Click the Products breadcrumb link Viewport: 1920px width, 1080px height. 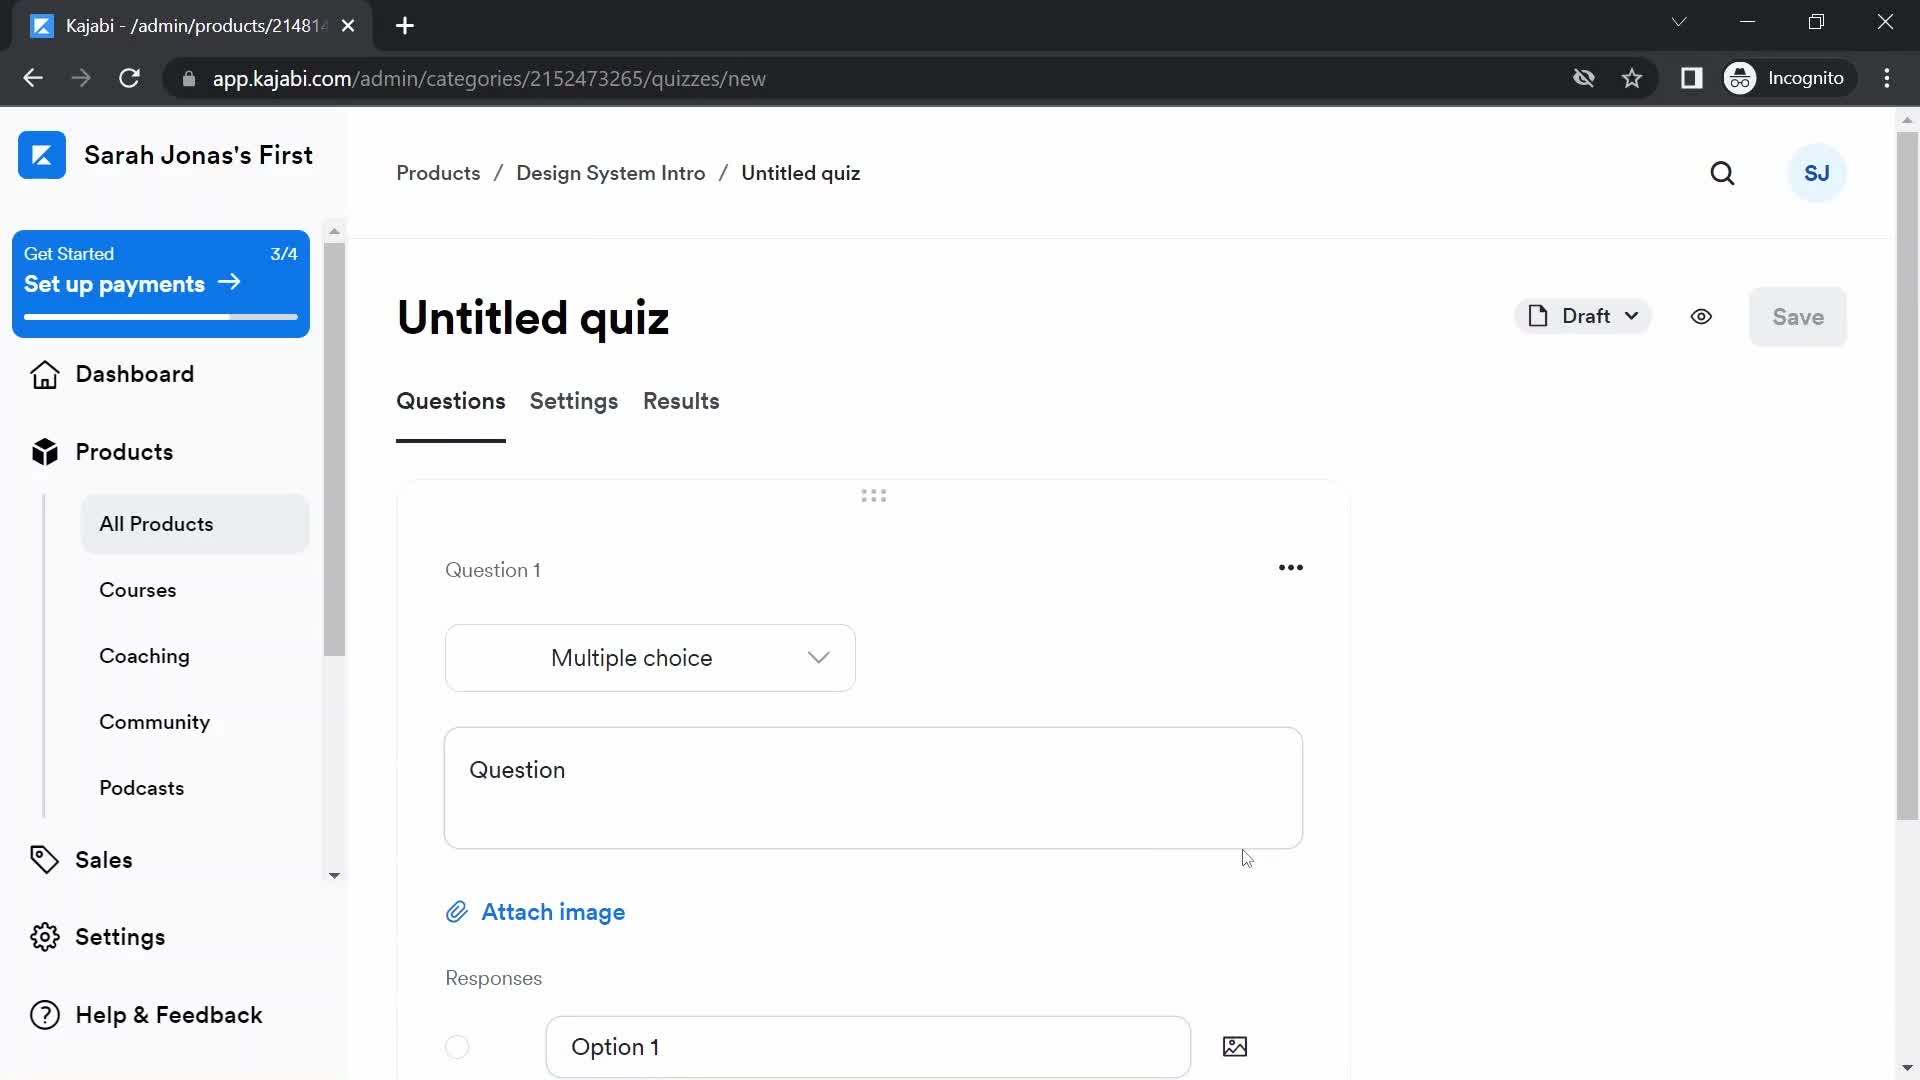[438, 173]
